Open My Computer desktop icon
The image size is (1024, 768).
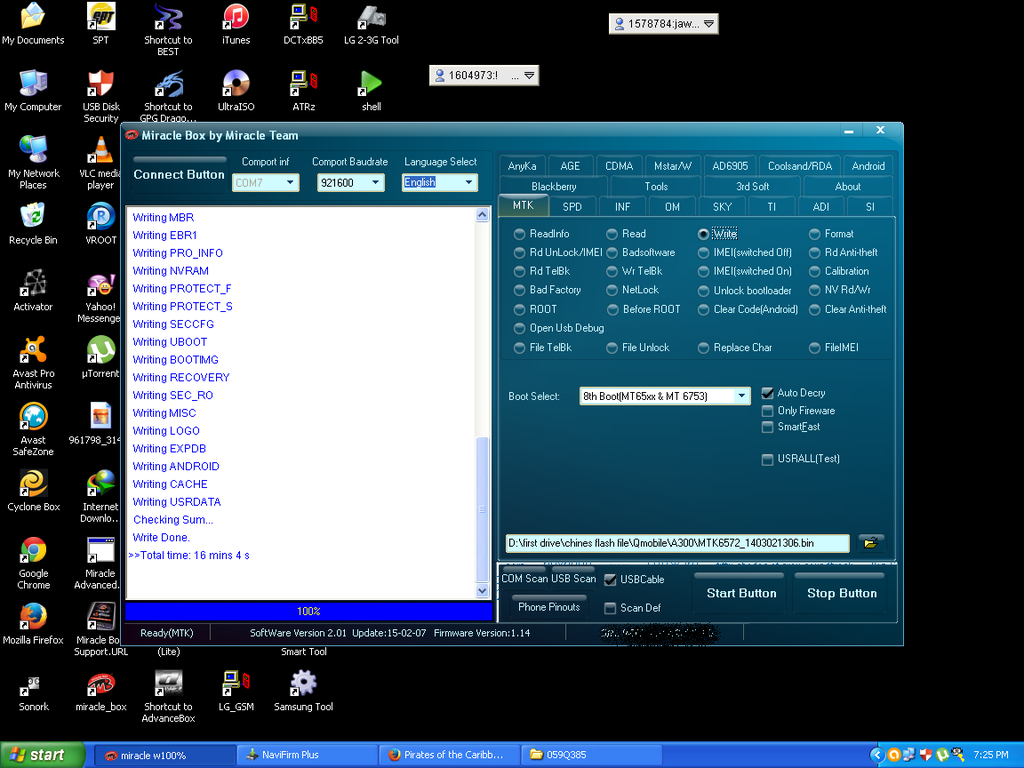click(x=33, y=90)
